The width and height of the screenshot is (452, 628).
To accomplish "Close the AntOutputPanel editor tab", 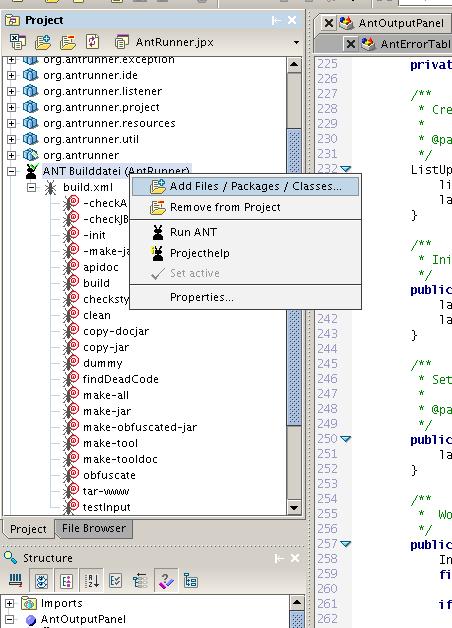I will (328, 23).
